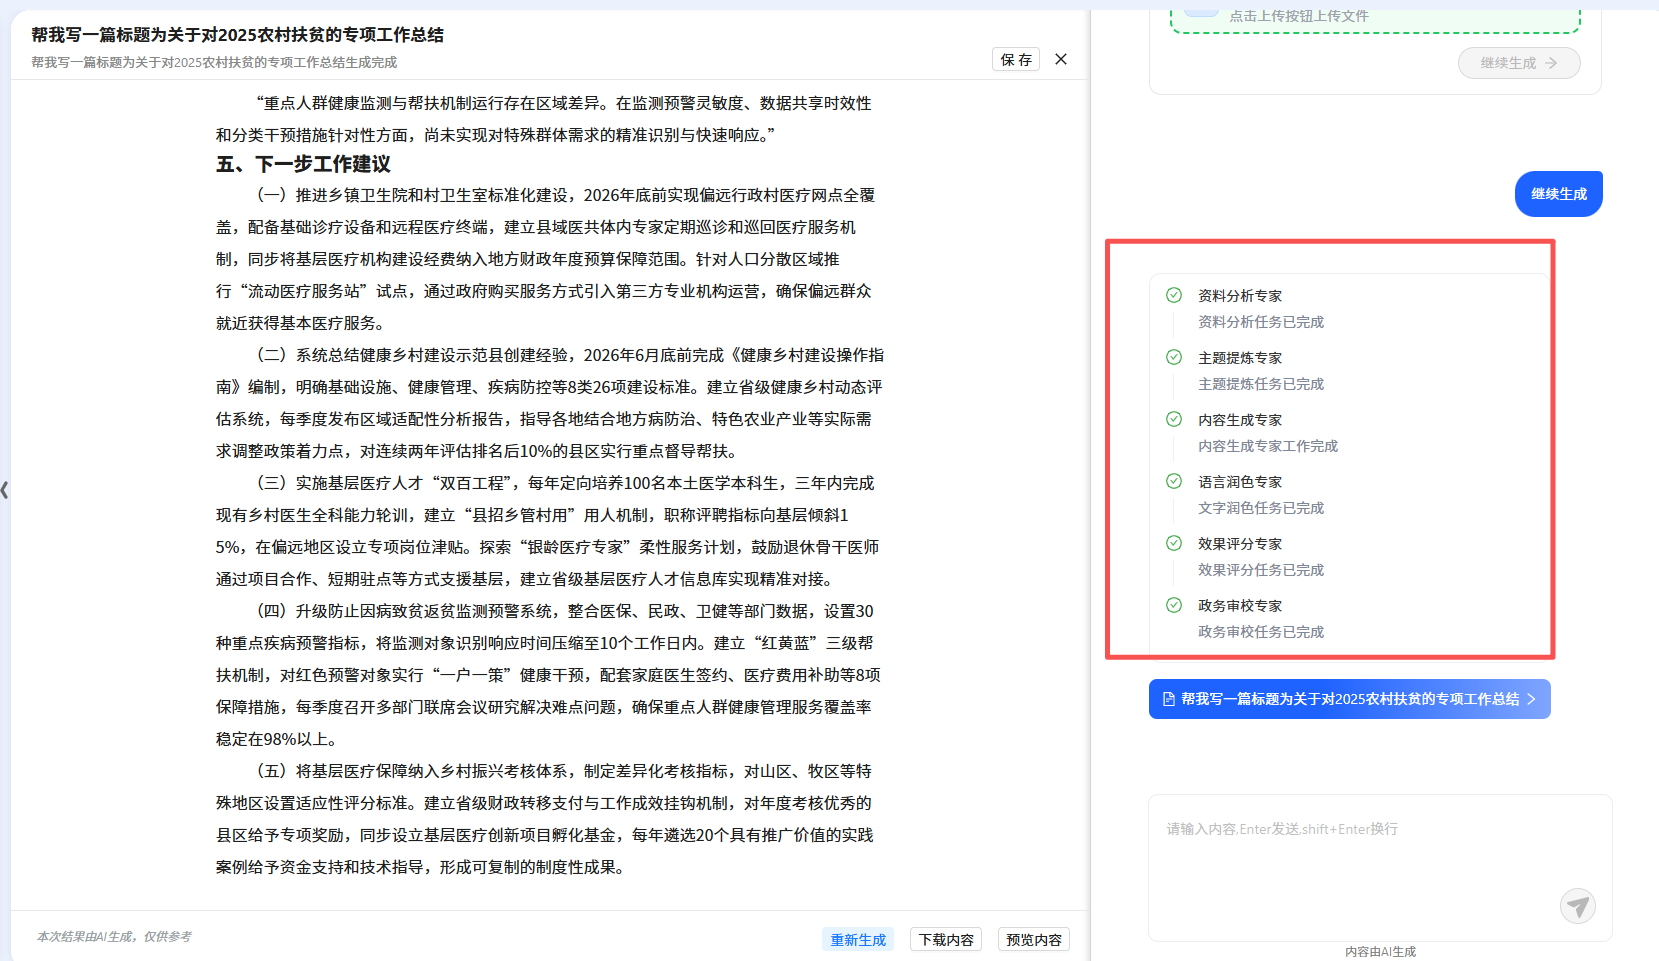Click the 主题提炼专家 green check icon
1659x961 pixels.
tap(1174, 357)
